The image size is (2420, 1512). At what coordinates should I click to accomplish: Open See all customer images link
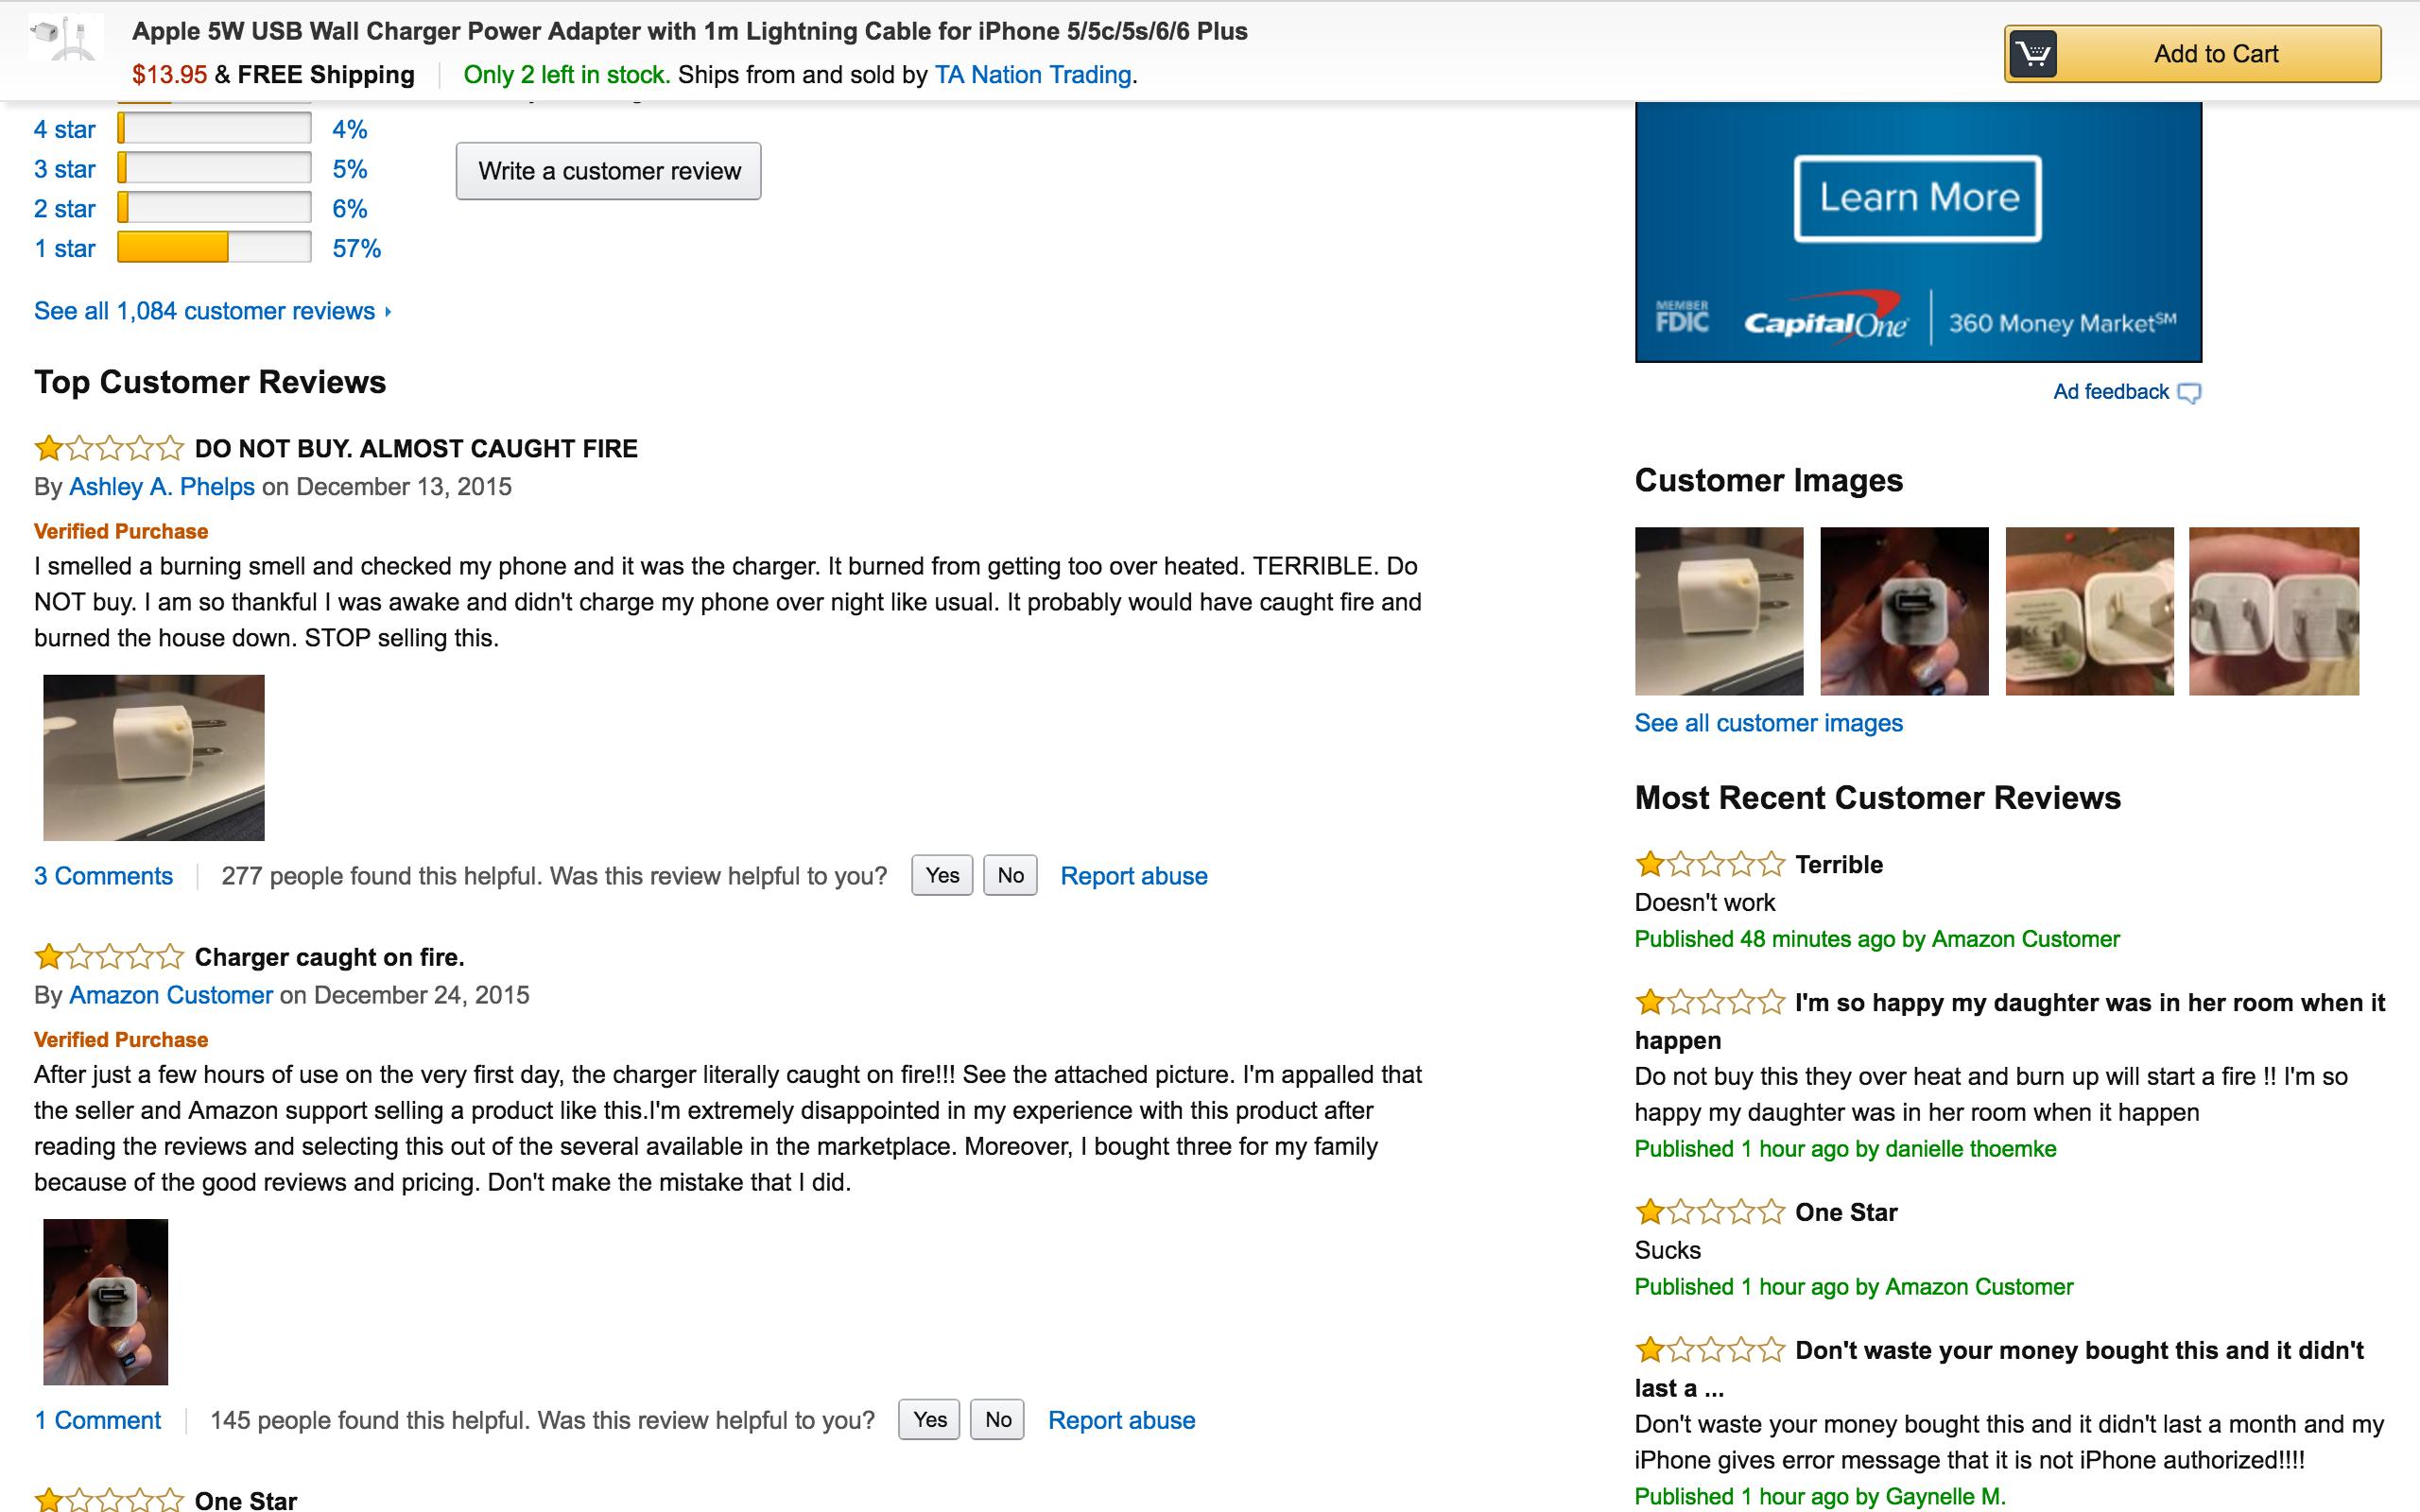tap(1768, 723)
